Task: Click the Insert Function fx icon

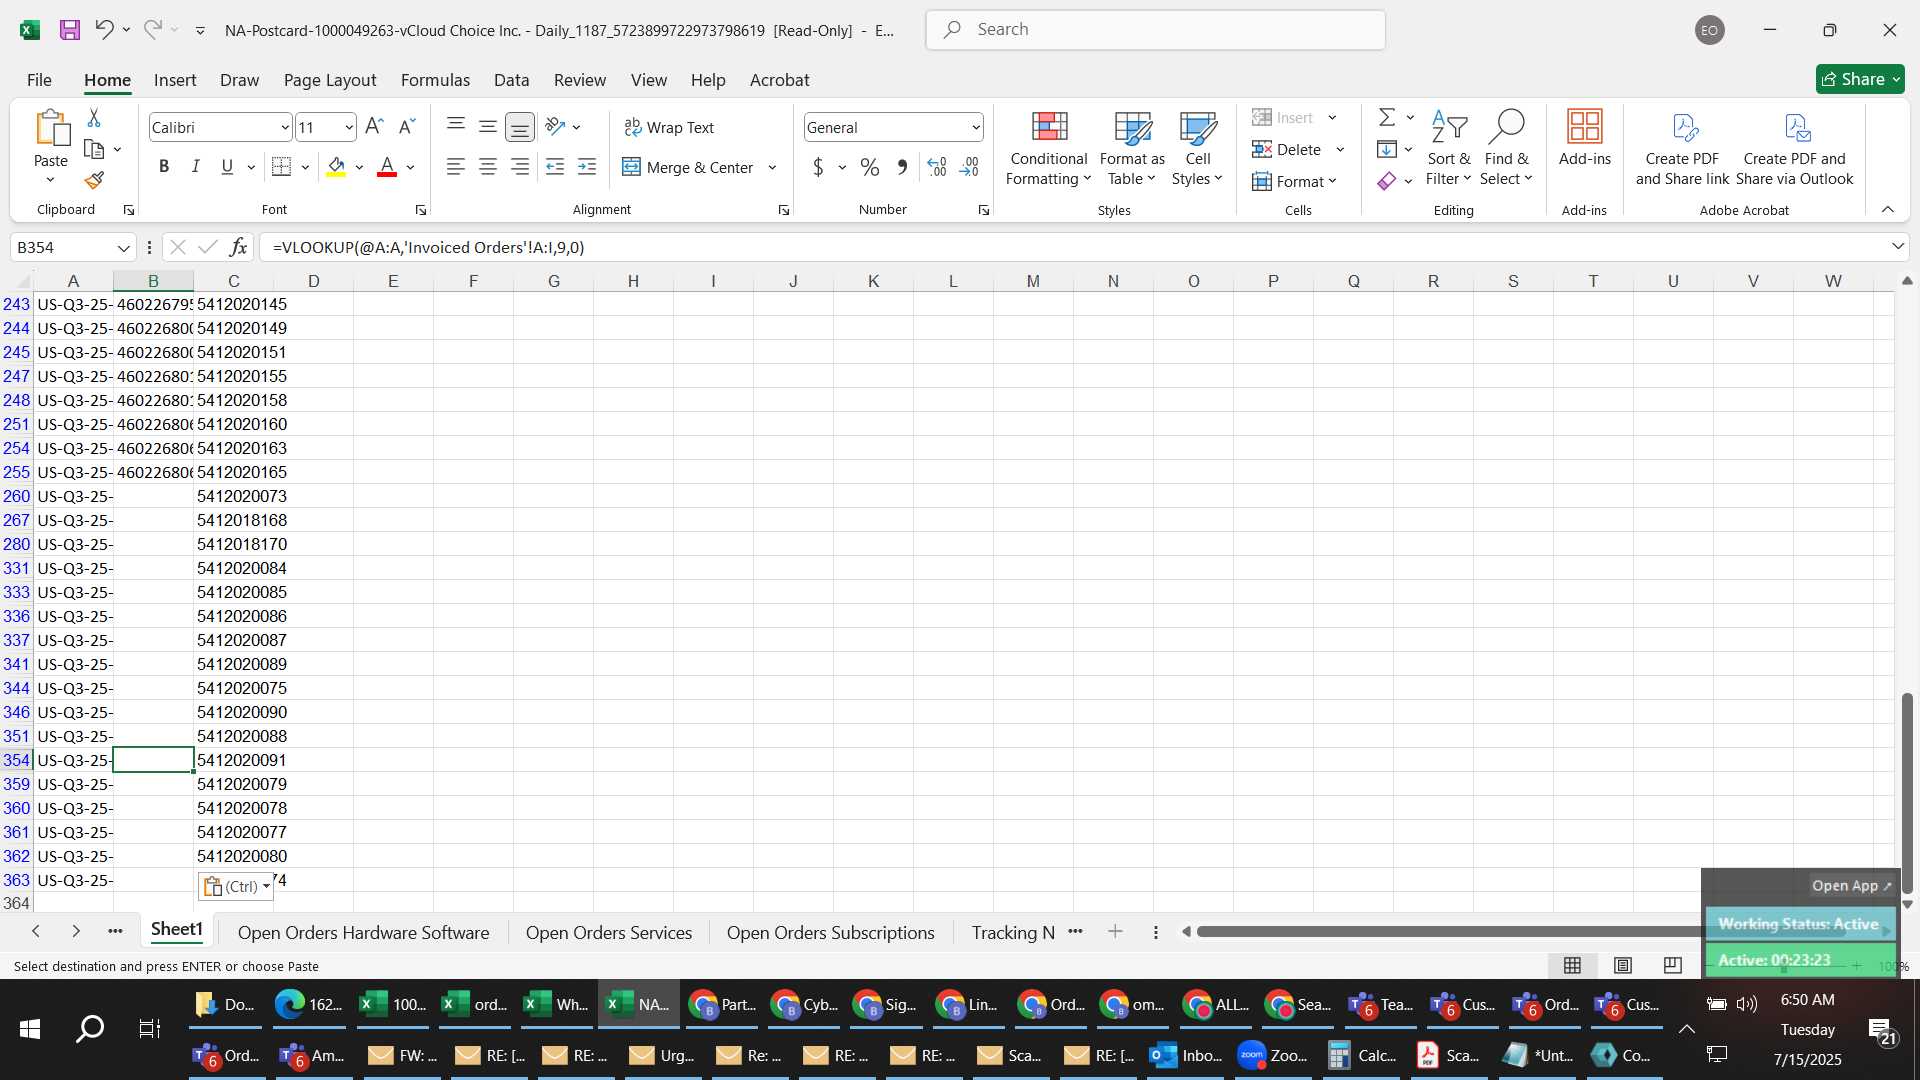Action: click(x=238, y=247)
